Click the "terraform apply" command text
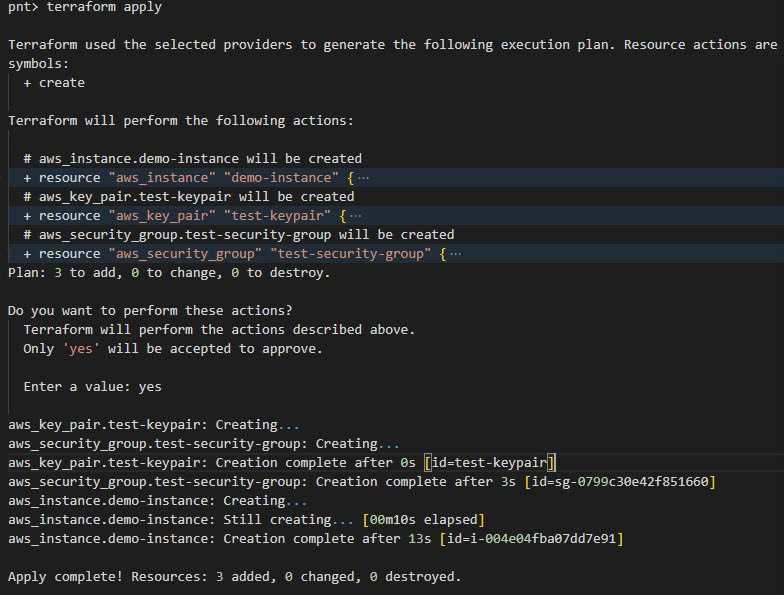Screen dimensions: 784x595 pyautogui.click(x=104, y=7)
